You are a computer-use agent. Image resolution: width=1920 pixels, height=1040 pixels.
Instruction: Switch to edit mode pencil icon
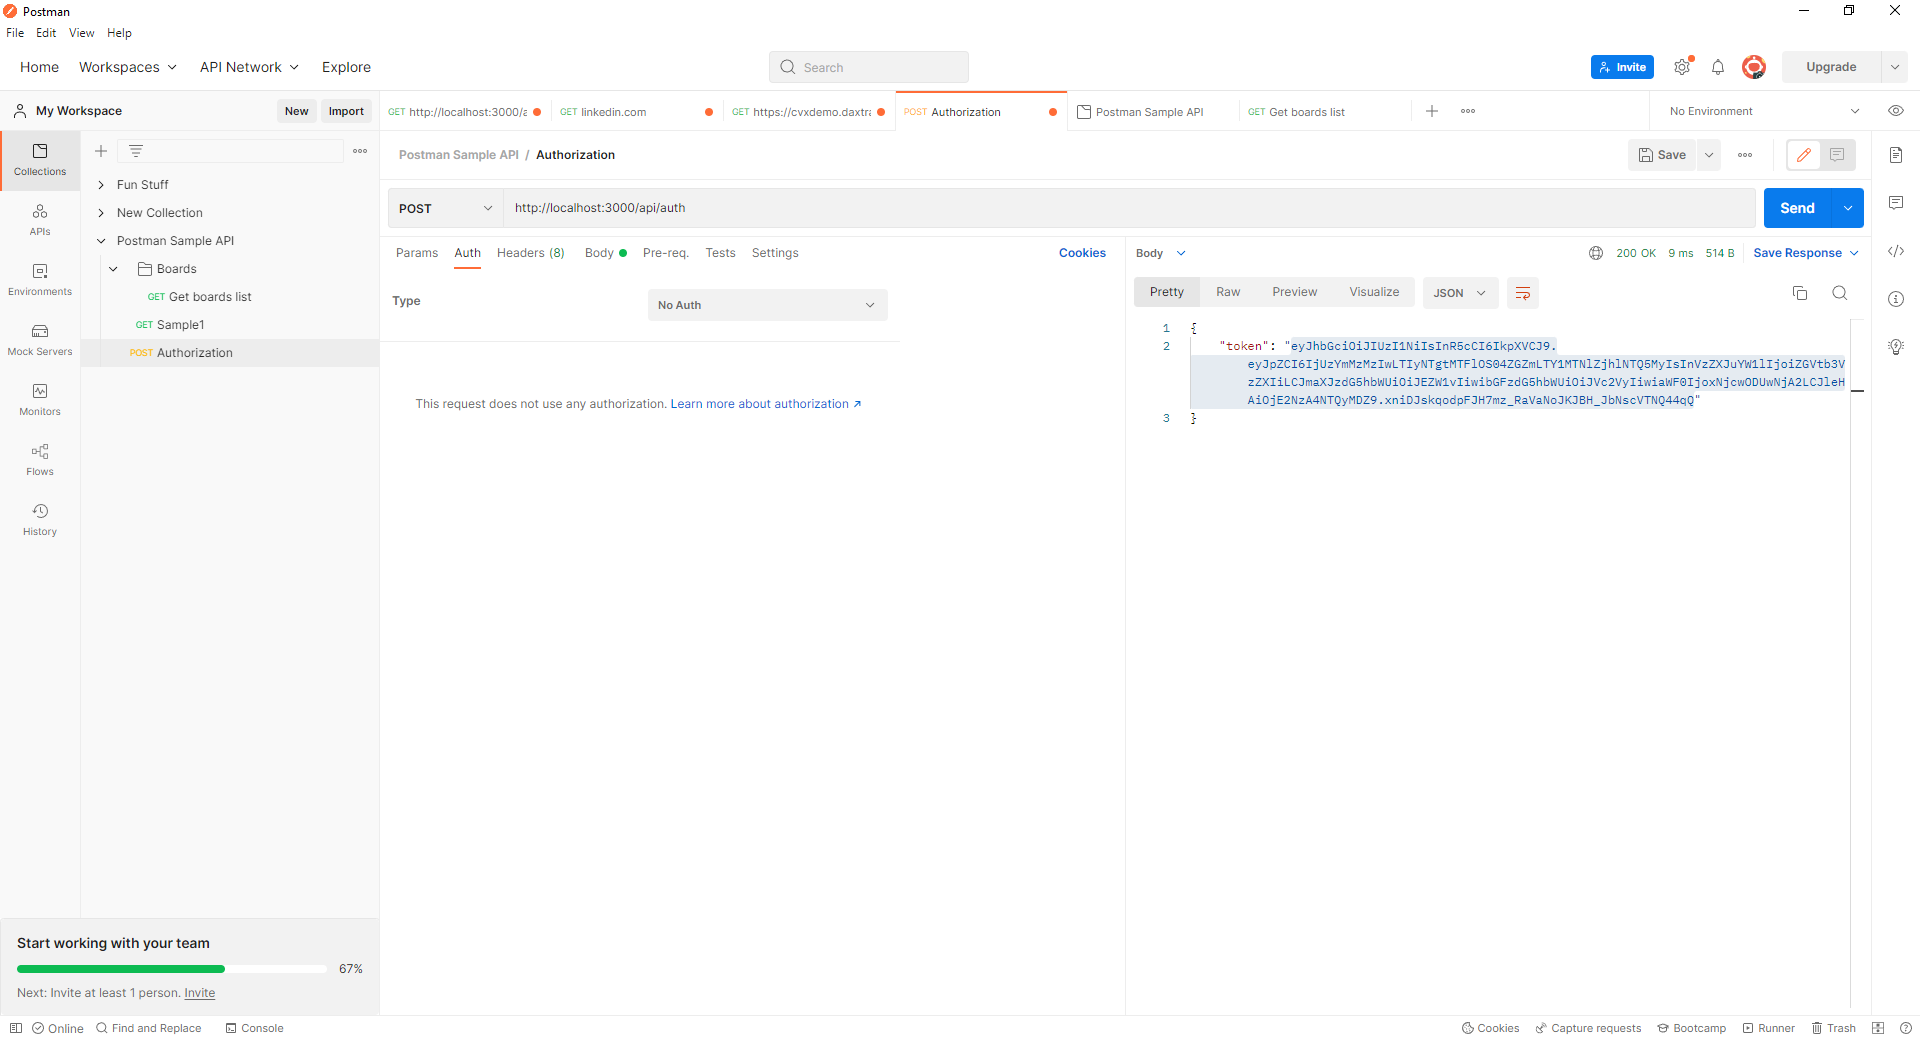click(x=1804, y=155)
